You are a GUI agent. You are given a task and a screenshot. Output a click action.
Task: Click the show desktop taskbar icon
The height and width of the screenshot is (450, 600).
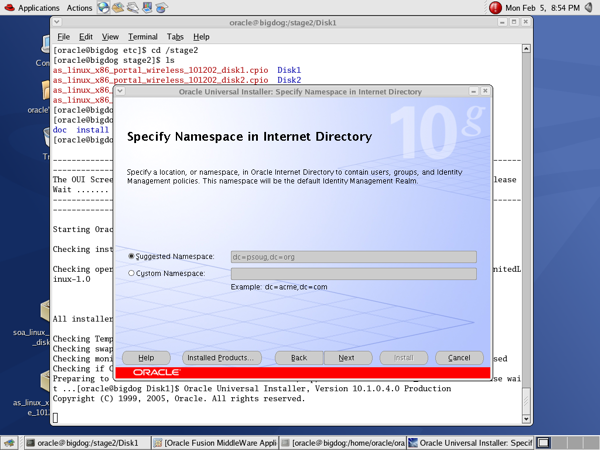[9, 443]
